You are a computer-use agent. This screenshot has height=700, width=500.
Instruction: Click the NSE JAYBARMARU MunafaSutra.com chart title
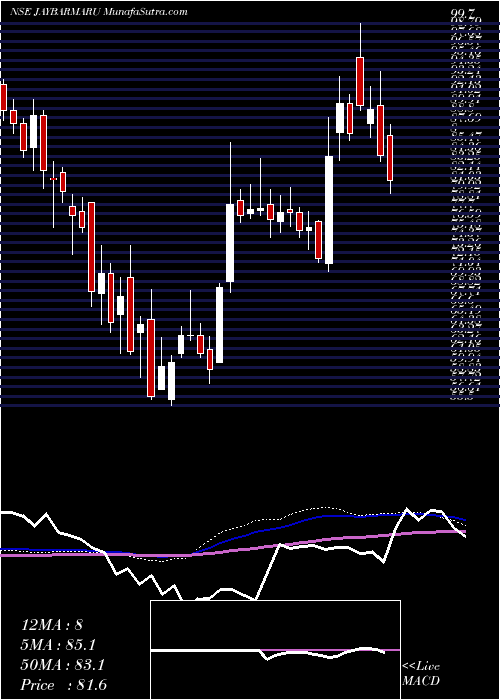pos(99,12)
